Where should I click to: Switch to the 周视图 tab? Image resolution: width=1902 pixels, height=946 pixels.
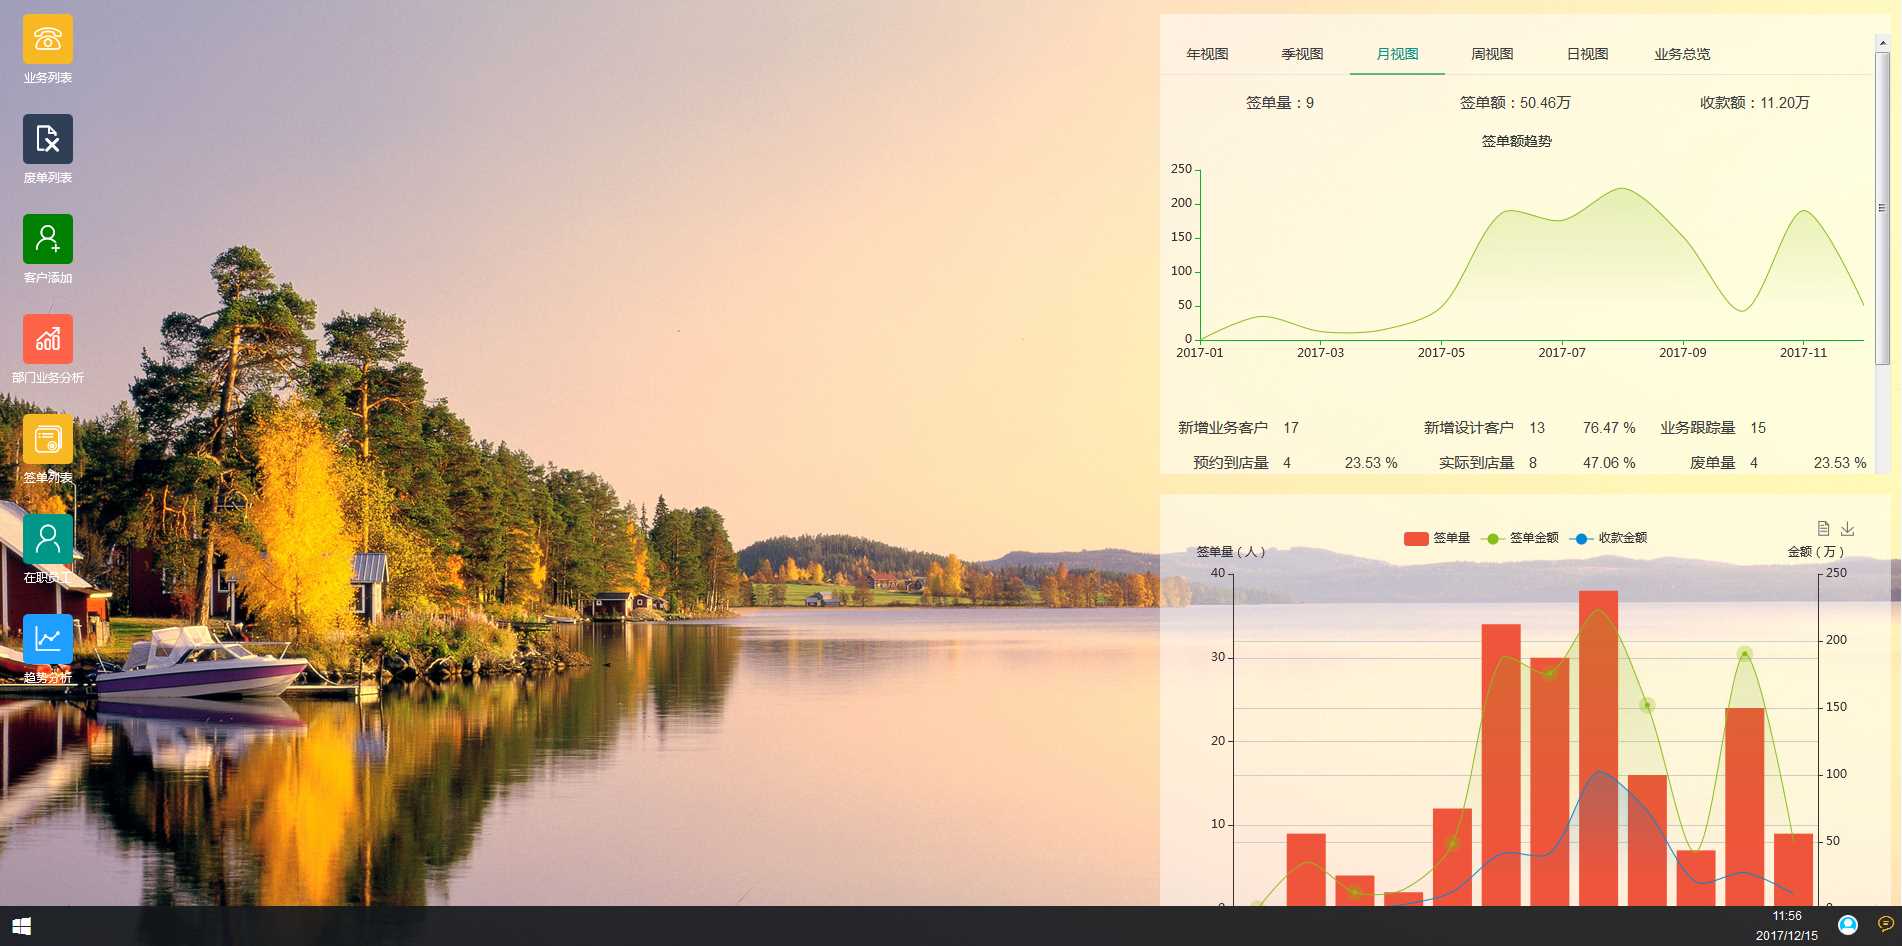1492,54
